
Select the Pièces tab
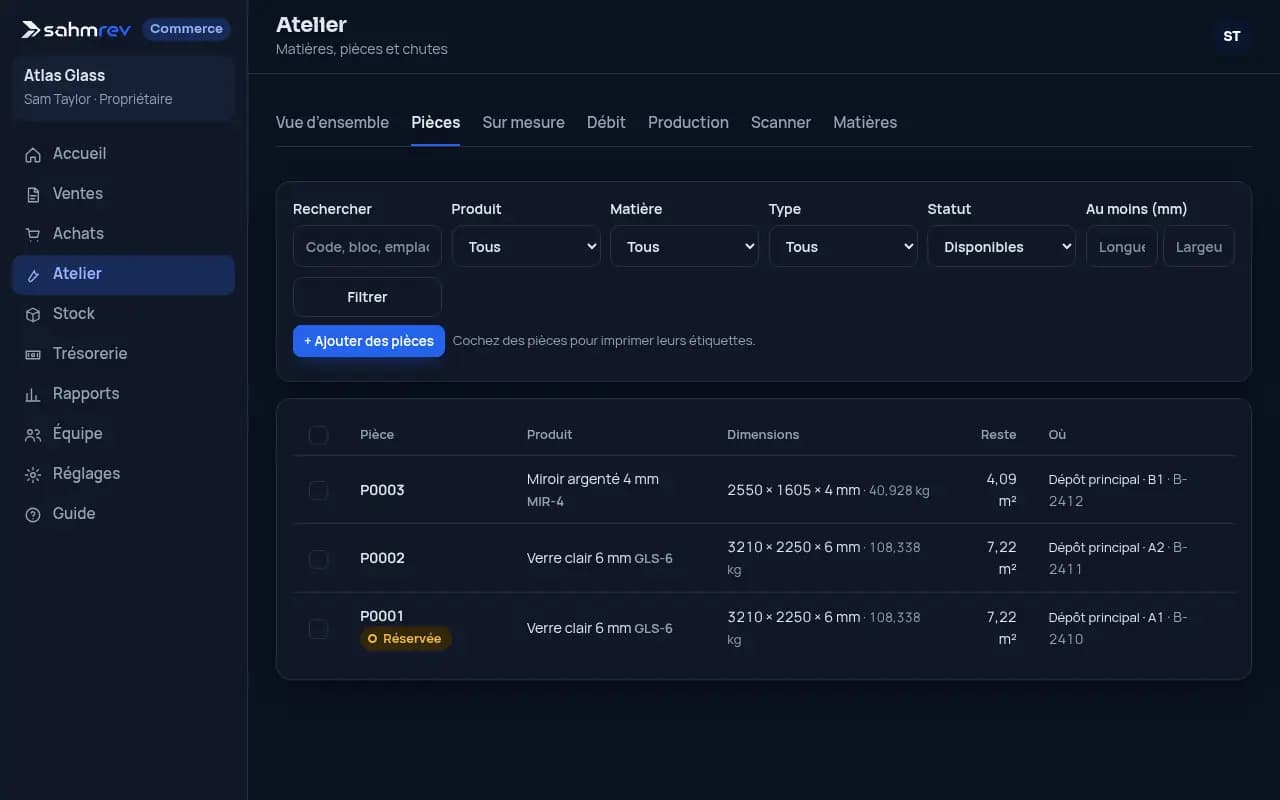[436, 122]
